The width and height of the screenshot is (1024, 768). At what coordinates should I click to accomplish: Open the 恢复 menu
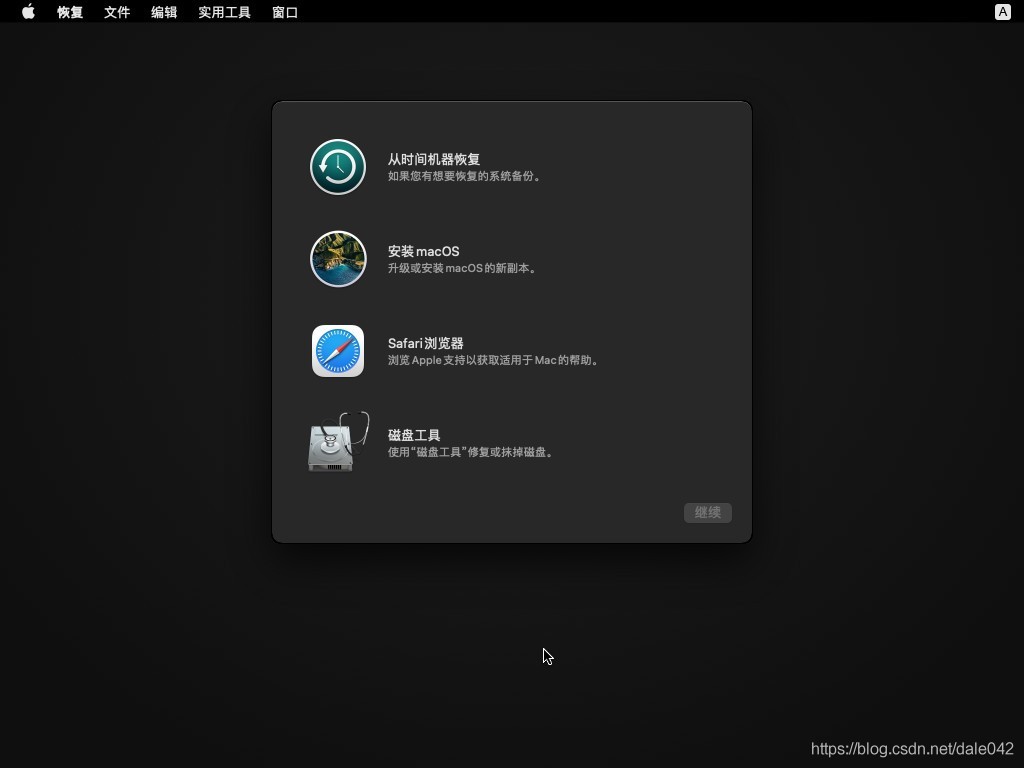[x=70, y=12]
